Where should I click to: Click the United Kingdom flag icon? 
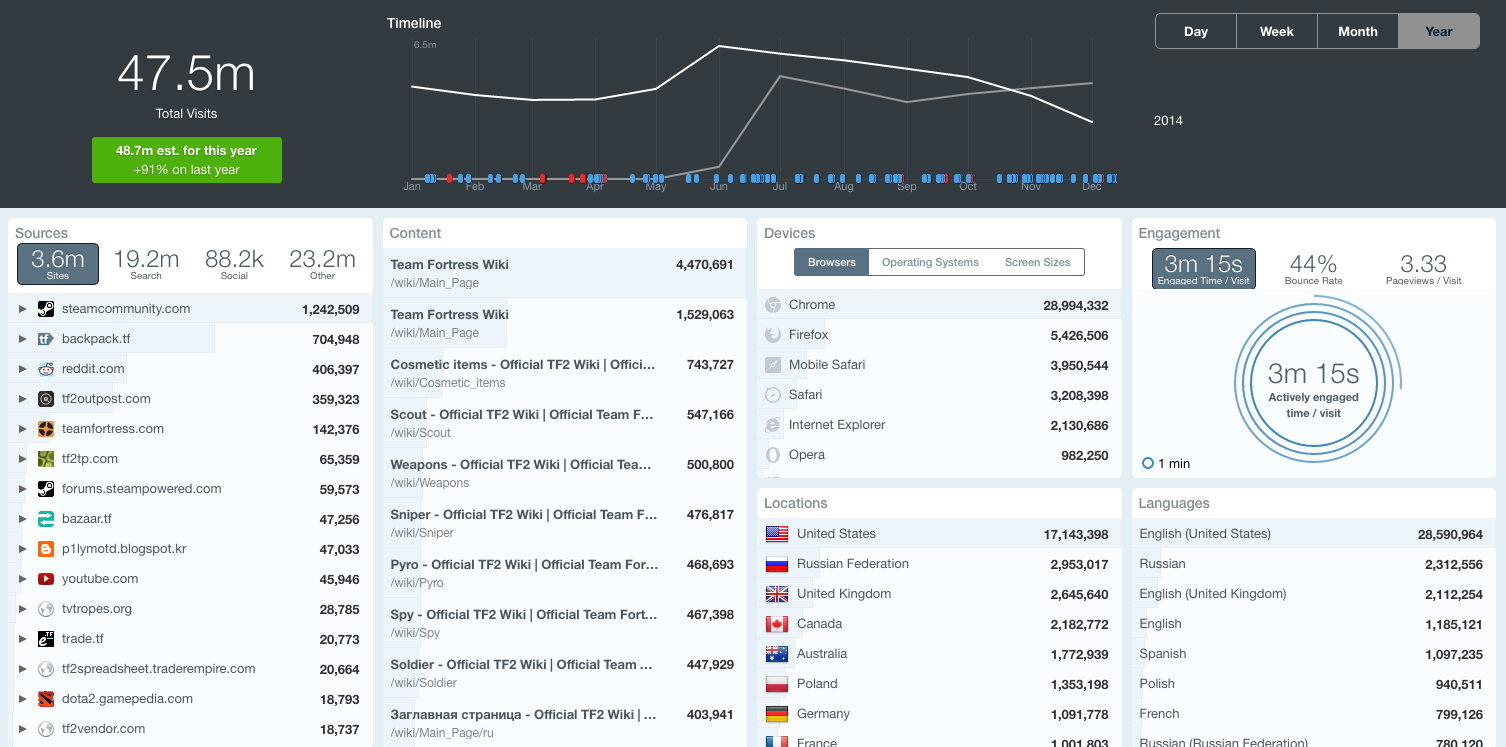coord(777,594)
